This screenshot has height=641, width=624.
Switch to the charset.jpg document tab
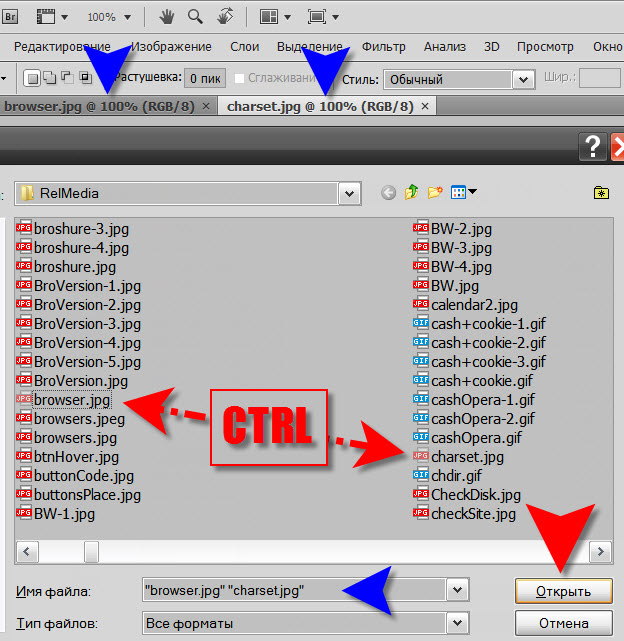pos(321,106)
